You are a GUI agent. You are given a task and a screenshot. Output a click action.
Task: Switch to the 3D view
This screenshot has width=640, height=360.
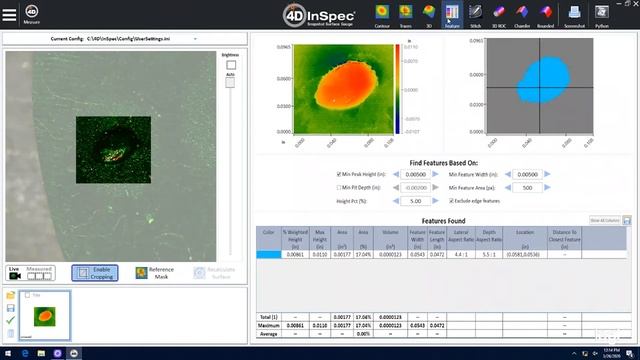(x=429, y=15)
